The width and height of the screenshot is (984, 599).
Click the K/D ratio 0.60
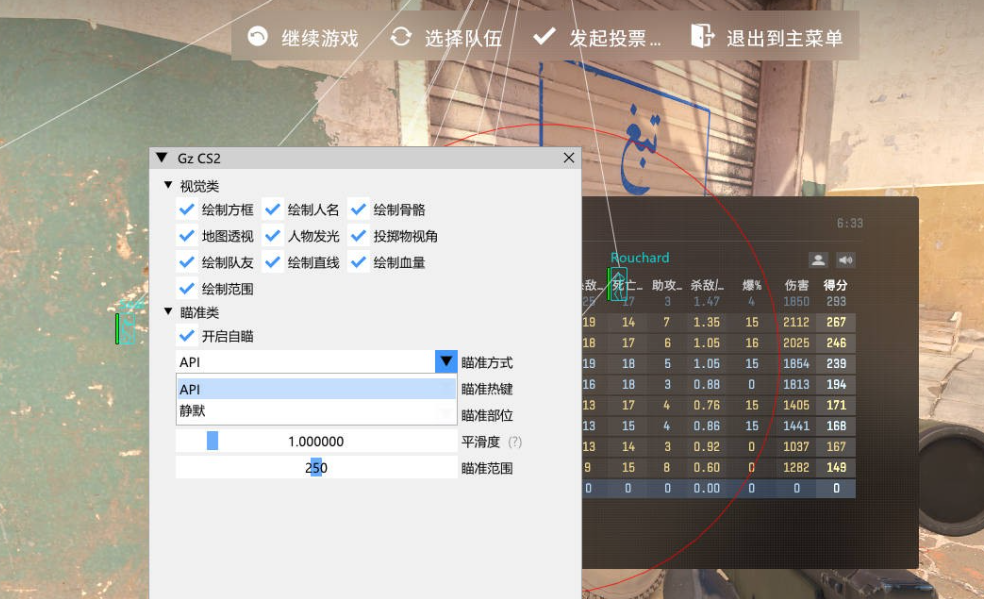click(x=707, y=467)
